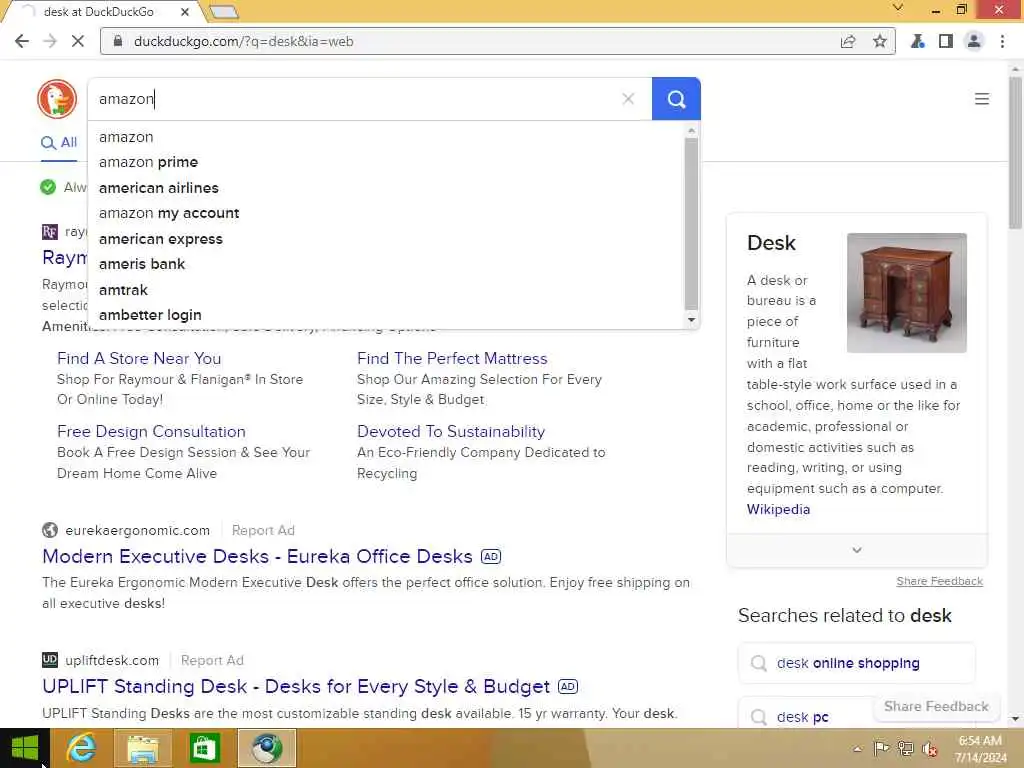Open 'Devoted To Sustainability' link
Viewport: 1024px width, 768px height.
pyautogui.click(x=451, y=432)
